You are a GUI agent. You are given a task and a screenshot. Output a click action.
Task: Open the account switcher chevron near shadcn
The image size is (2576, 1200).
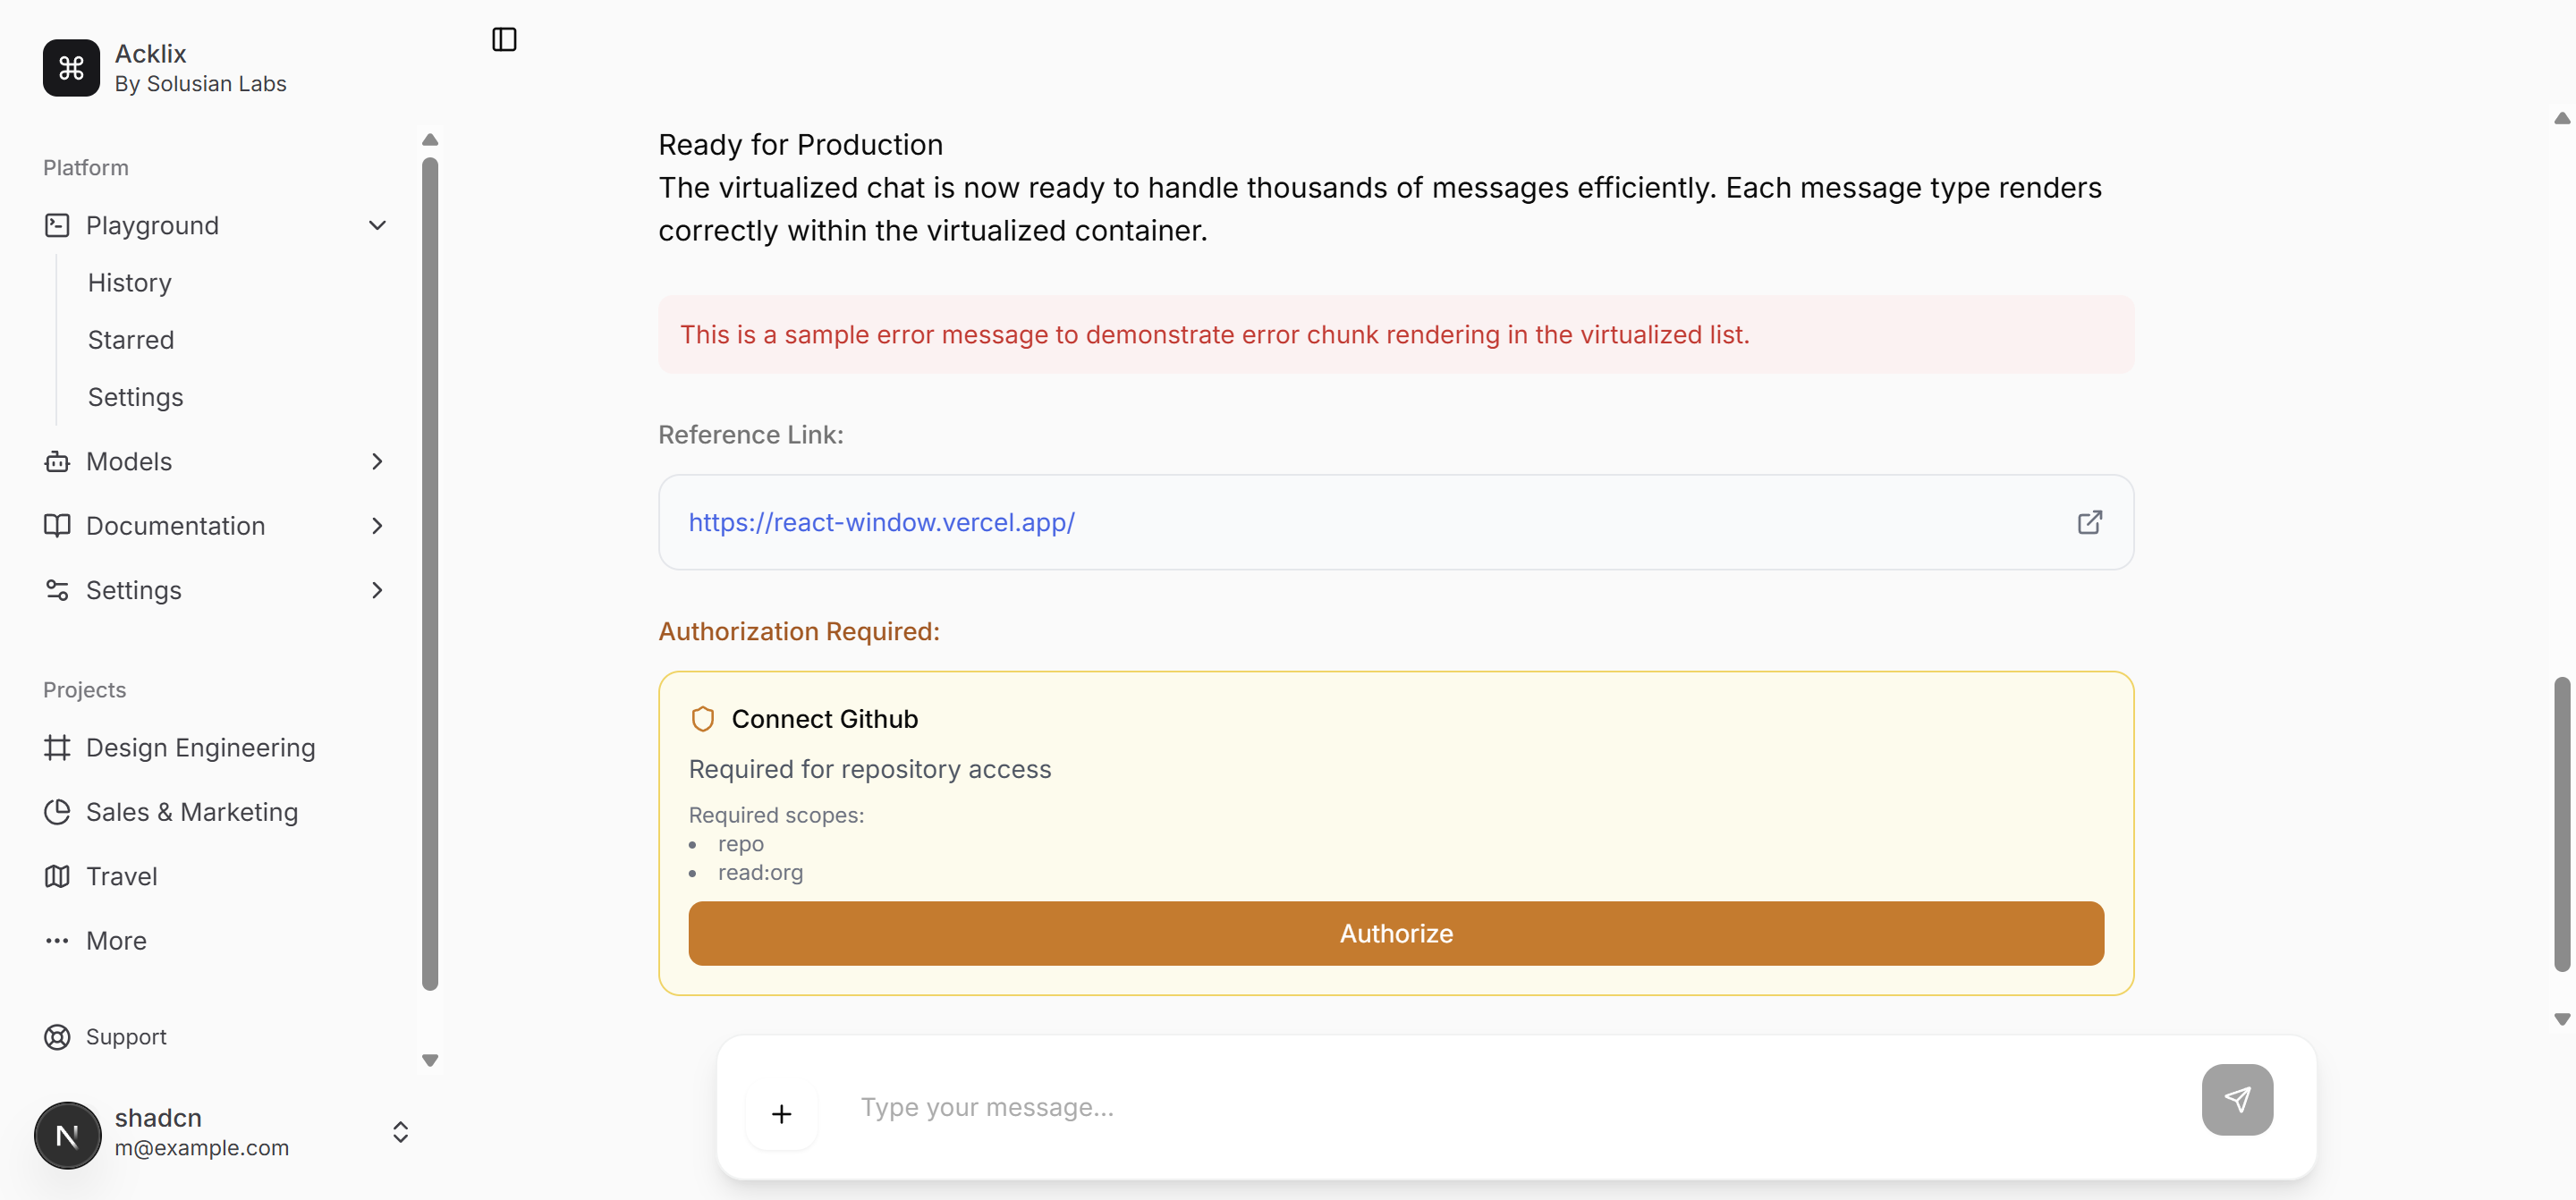[x=400, y=1133]
